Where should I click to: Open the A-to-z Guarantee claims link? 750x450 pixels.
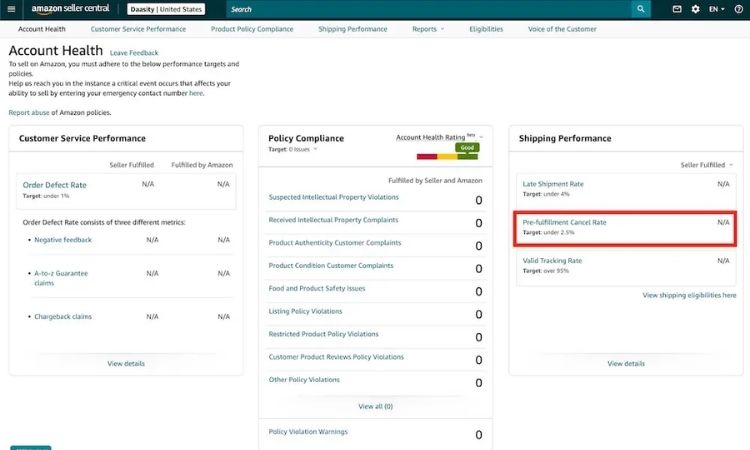coord(61,278)
